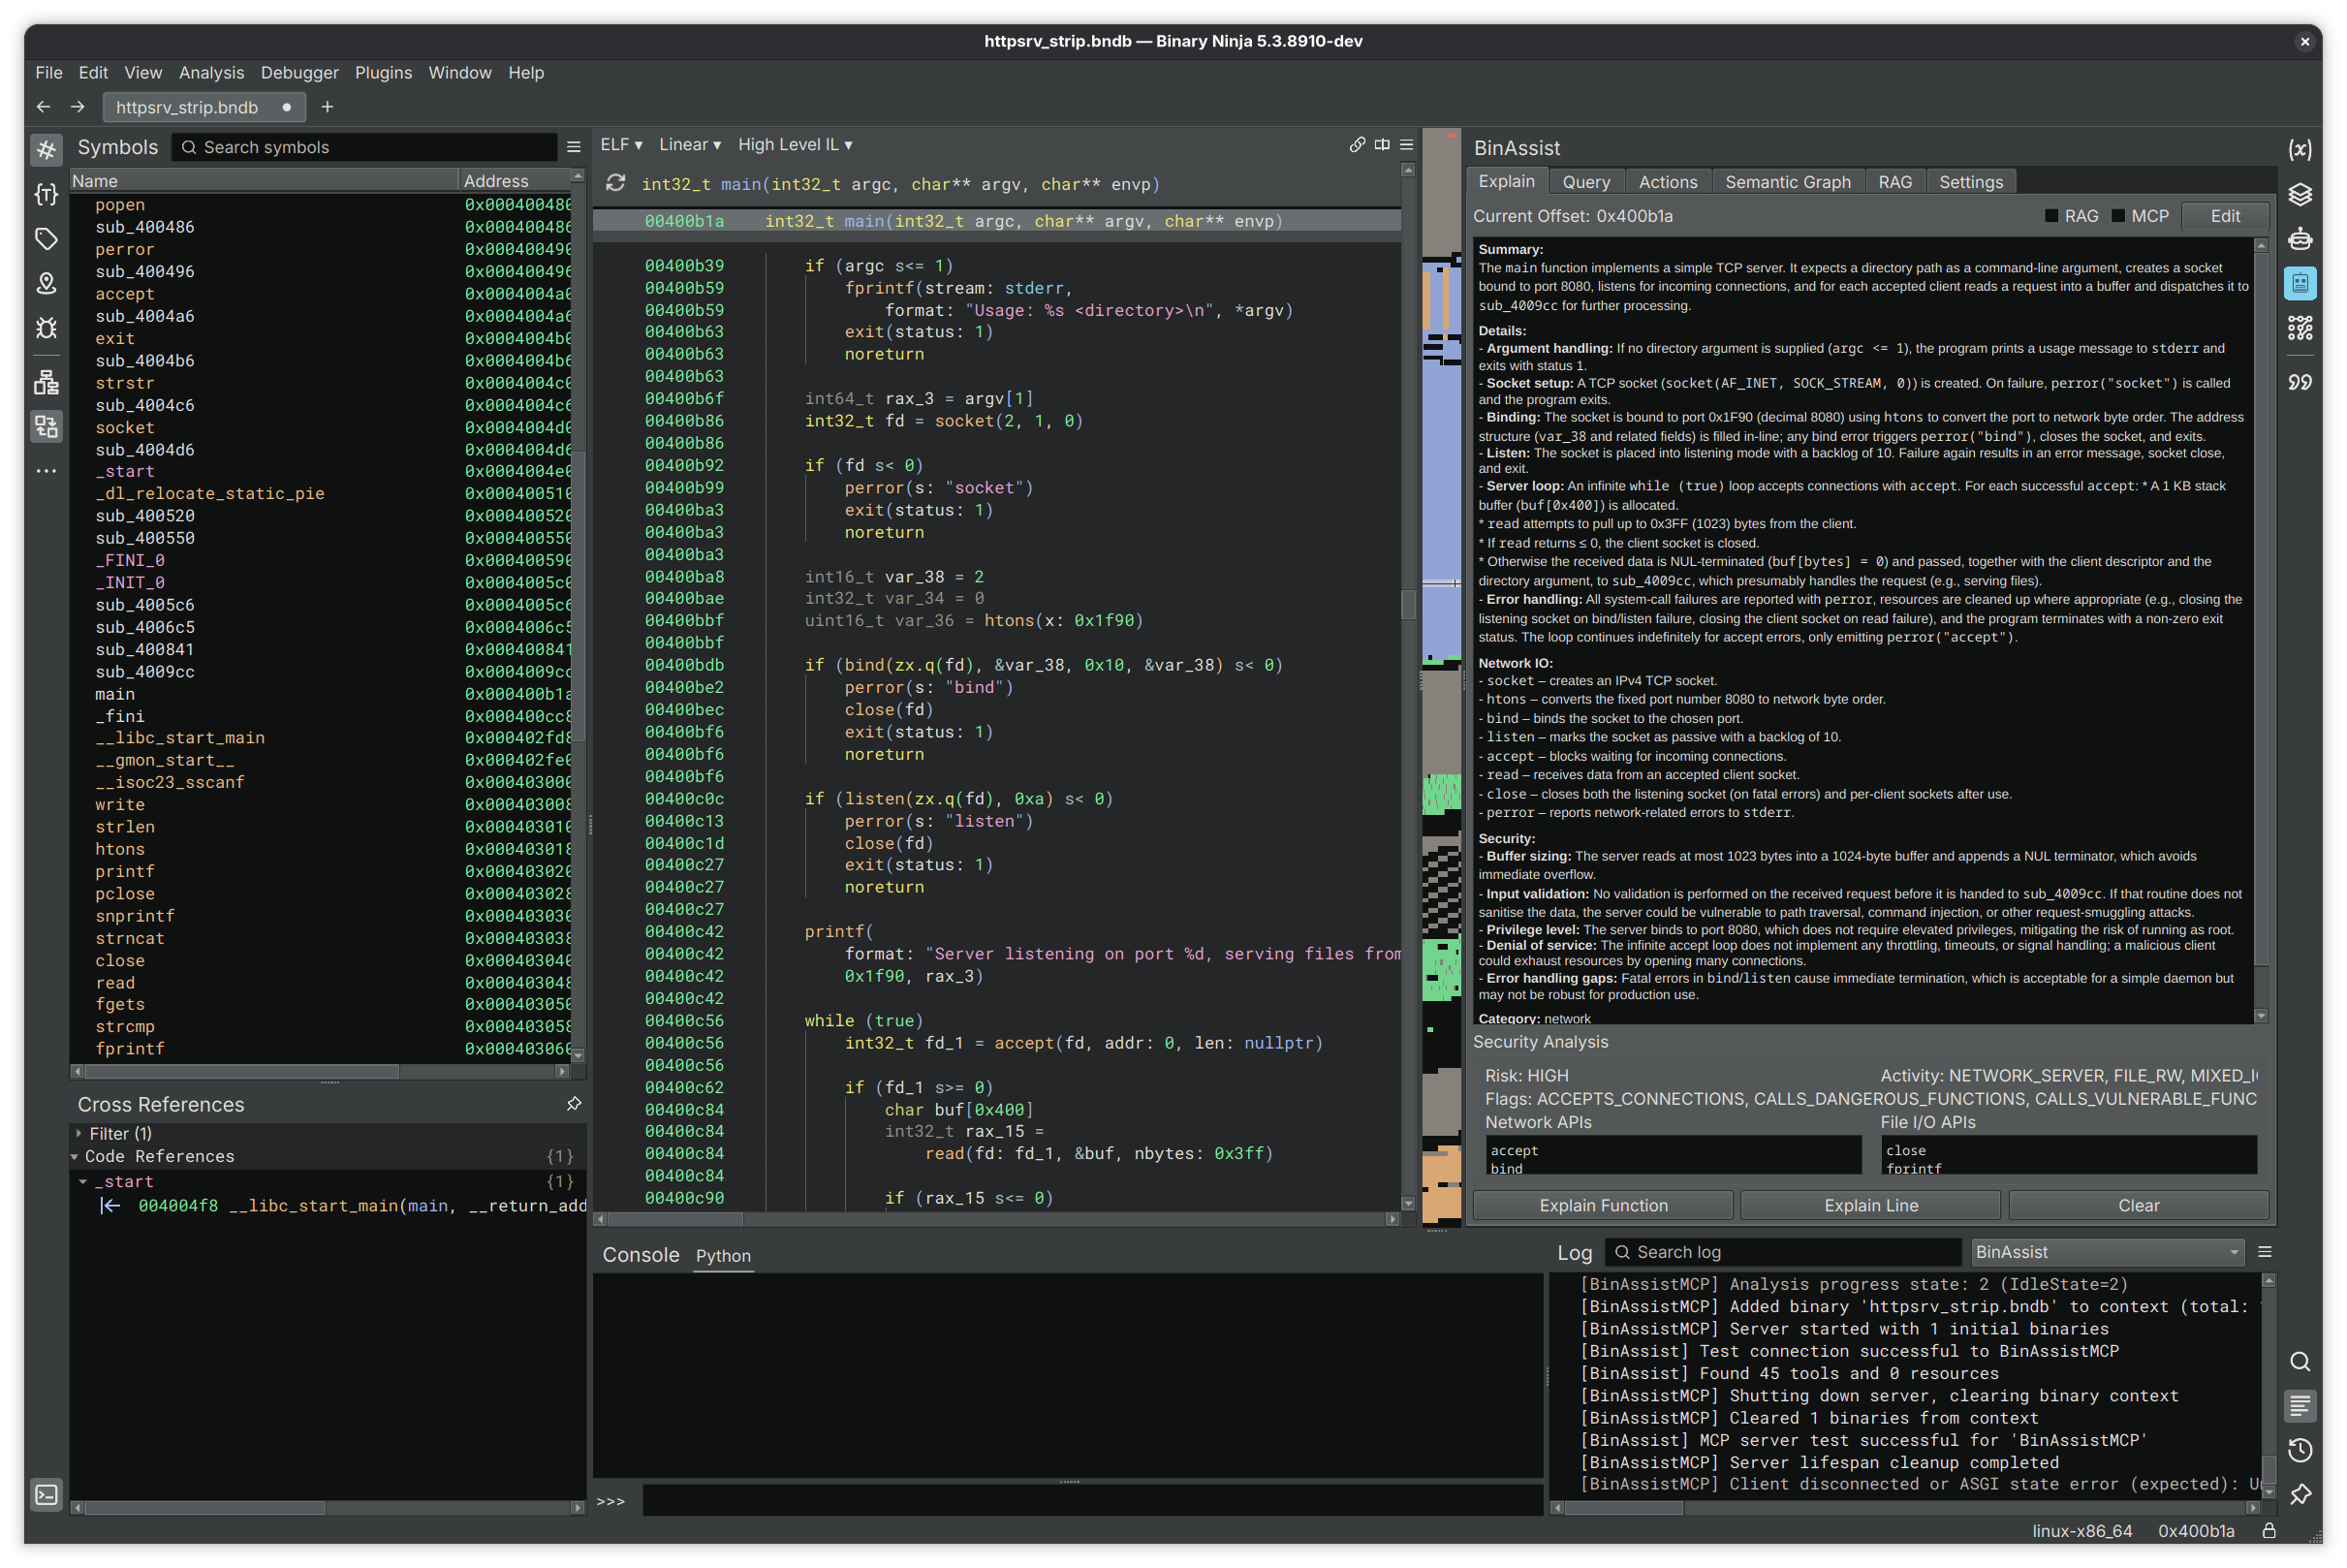This screenshot has width=2347, height=1568.
Task: Open the Stack view via the layers icon
Action: tap(2300, 195)
